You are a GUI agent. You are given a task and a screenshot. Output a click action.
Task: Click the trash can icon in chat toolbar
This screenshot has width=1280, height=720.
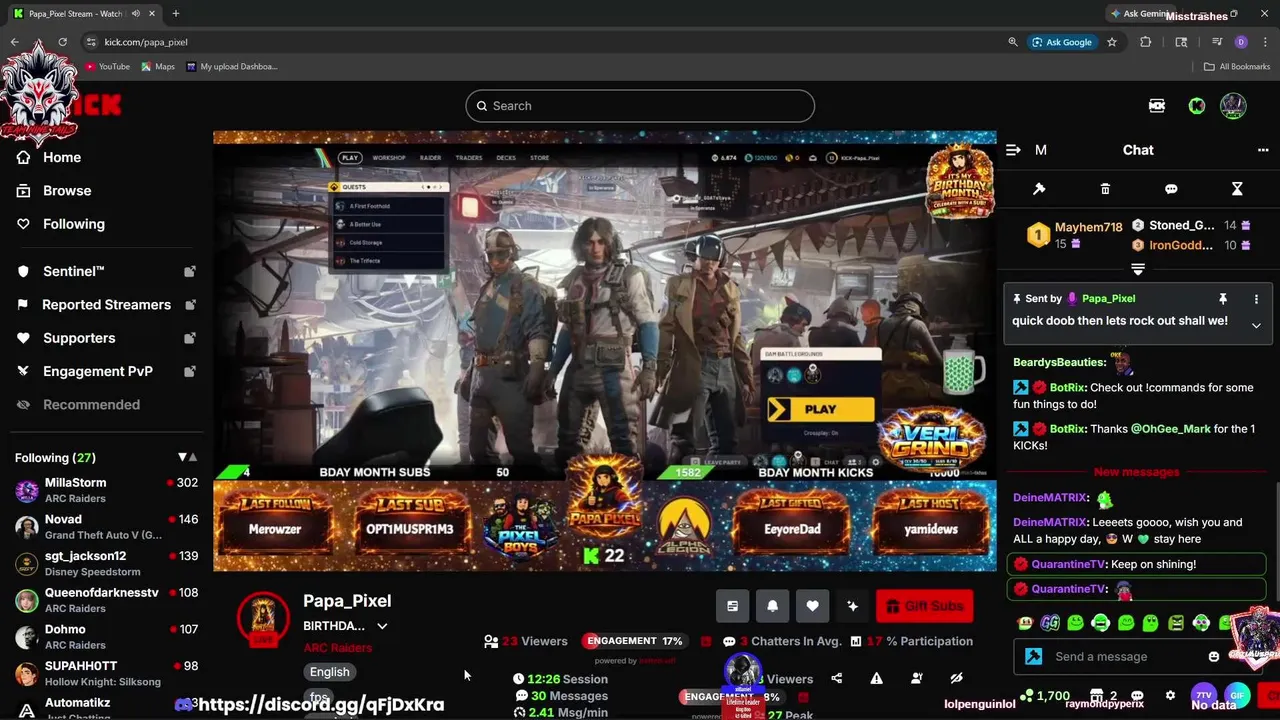coord(1105,189)
